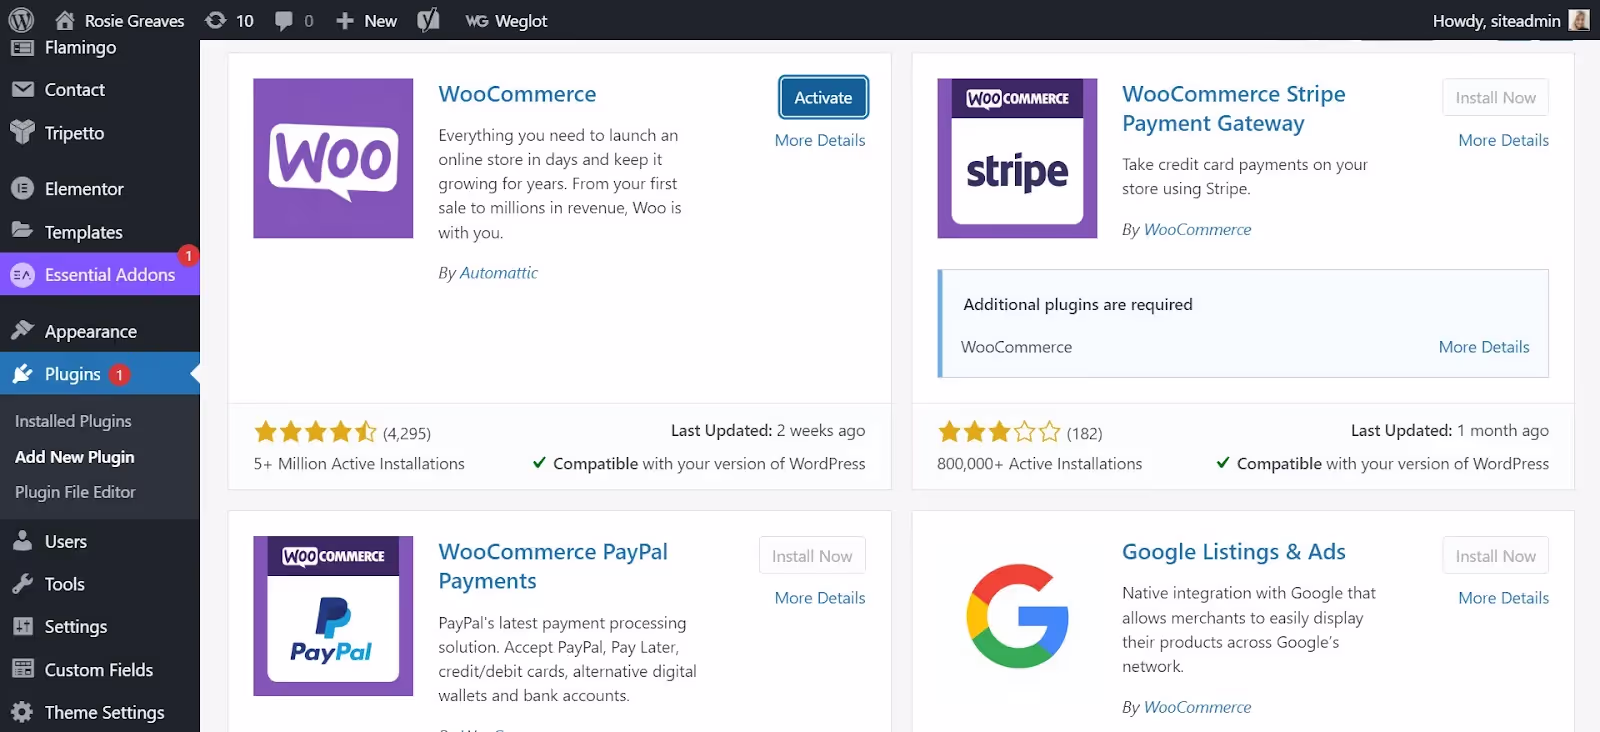The width and height of the screenshot is (1600, 732).
Task: Open the Yoast SEO toolbar icon
Action: pos(428,20)
